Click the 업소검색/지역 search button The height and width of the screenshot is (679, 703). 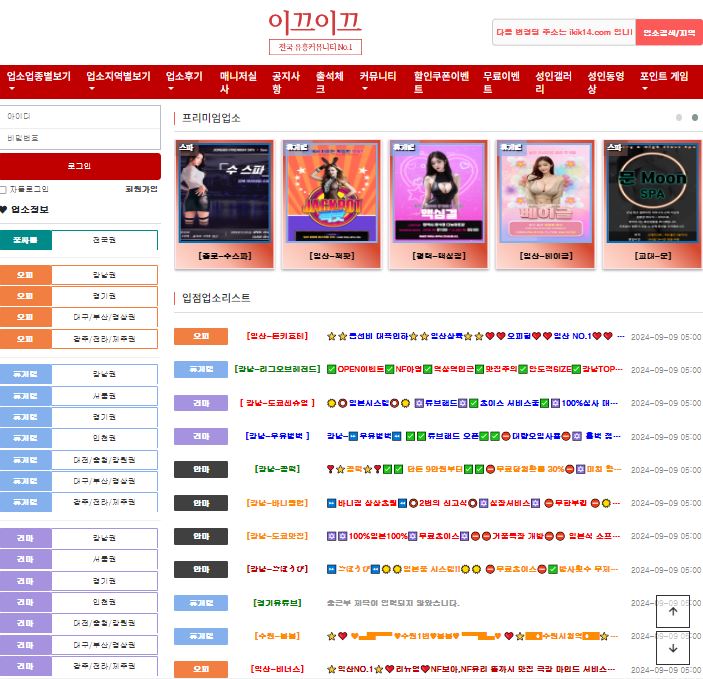pos(669,32)
